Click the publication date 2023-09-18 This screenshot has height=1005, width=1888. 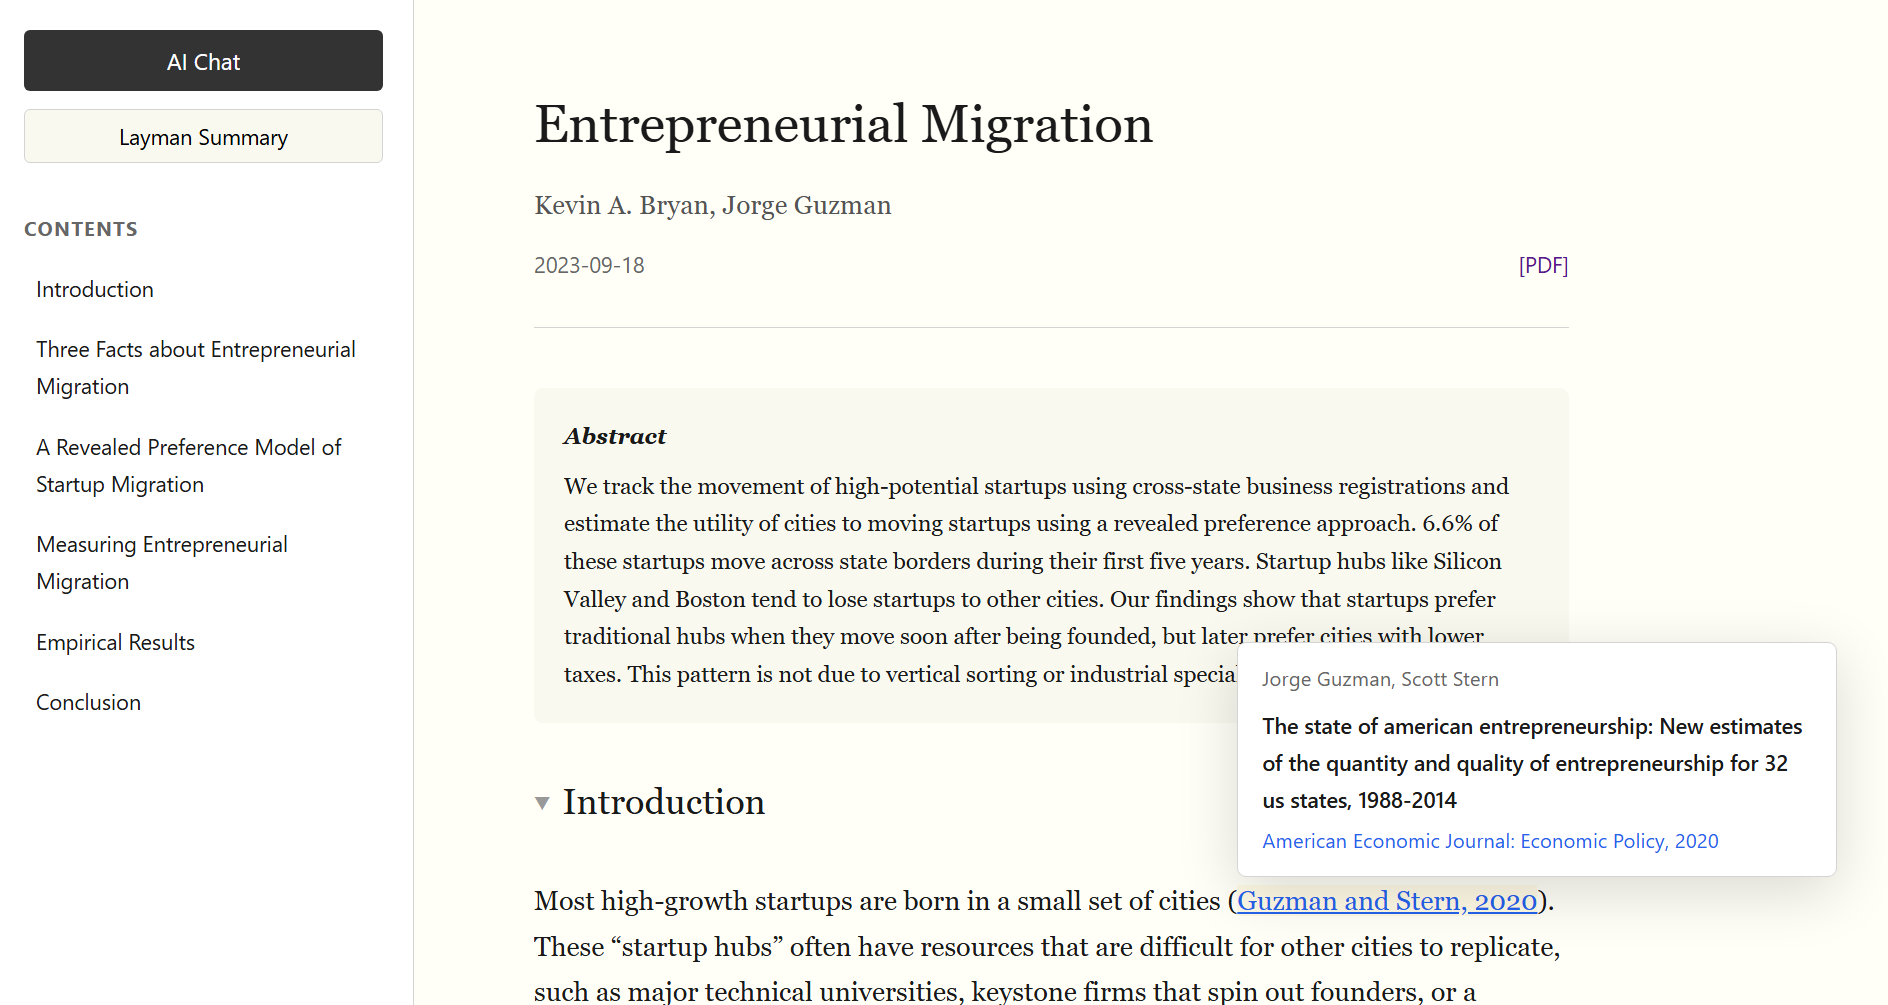[x=589, y=265]
